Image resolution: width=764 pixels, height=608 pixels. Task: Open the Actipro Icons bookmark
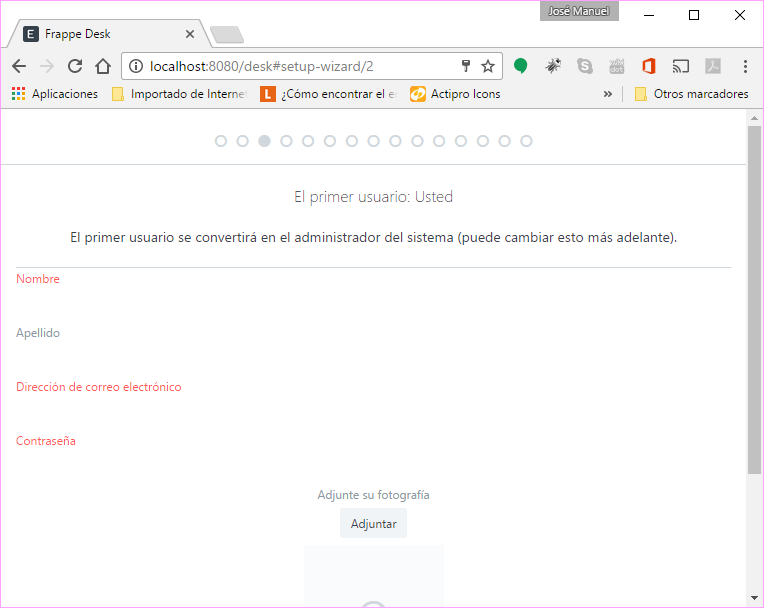[x=455, y=94]
